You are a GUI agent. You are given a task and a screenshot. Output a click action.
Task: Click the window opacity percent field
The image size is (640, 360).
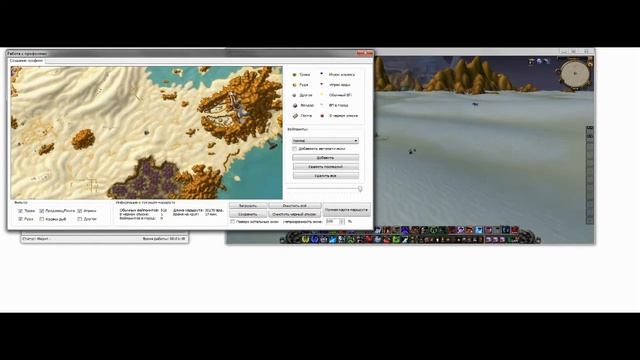(x=332, y=222)
